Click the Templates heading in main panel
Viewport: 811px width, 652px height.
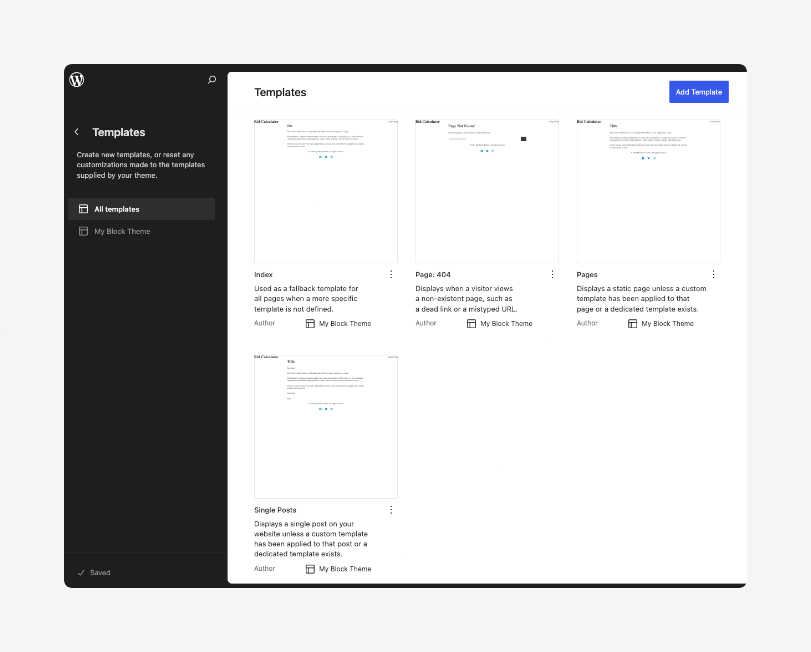coord(280,92)
